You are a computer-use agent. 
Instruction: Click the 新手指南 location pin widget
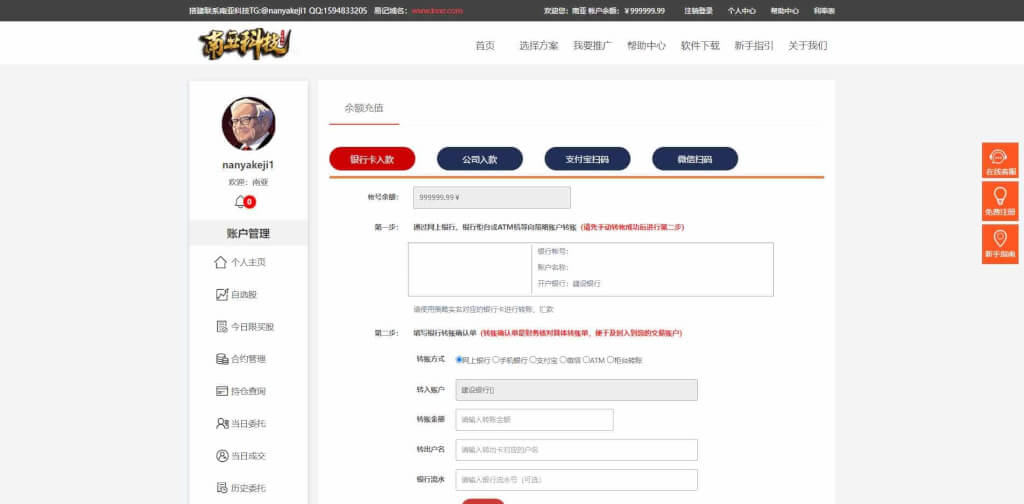coord(999,244)
